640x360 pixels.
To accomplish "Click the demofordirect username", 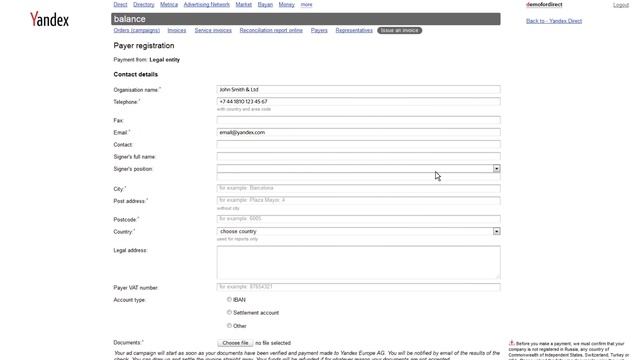I will coord(544,4).
